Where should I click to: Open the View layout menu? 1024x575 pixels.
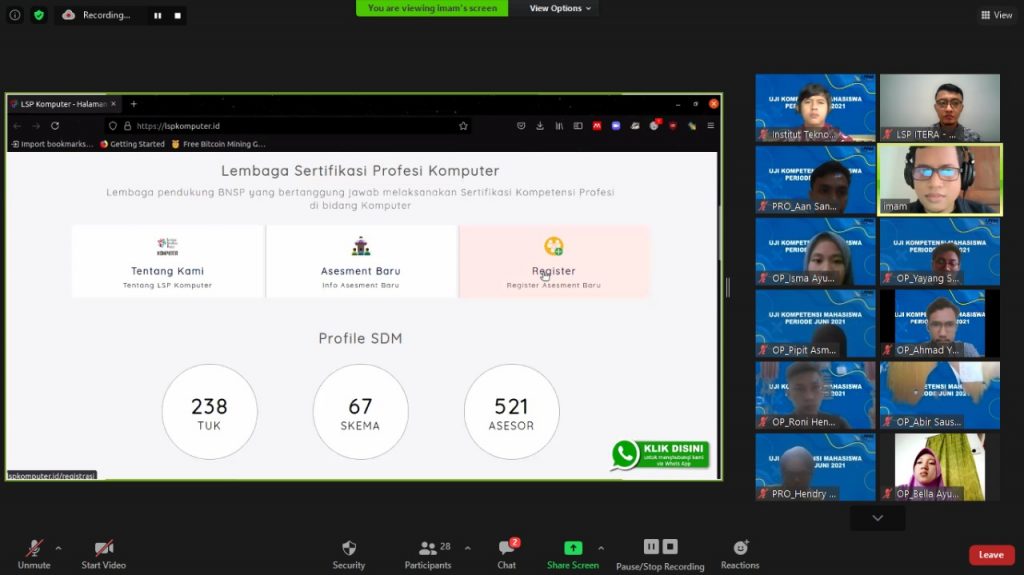tap(997, 14)
